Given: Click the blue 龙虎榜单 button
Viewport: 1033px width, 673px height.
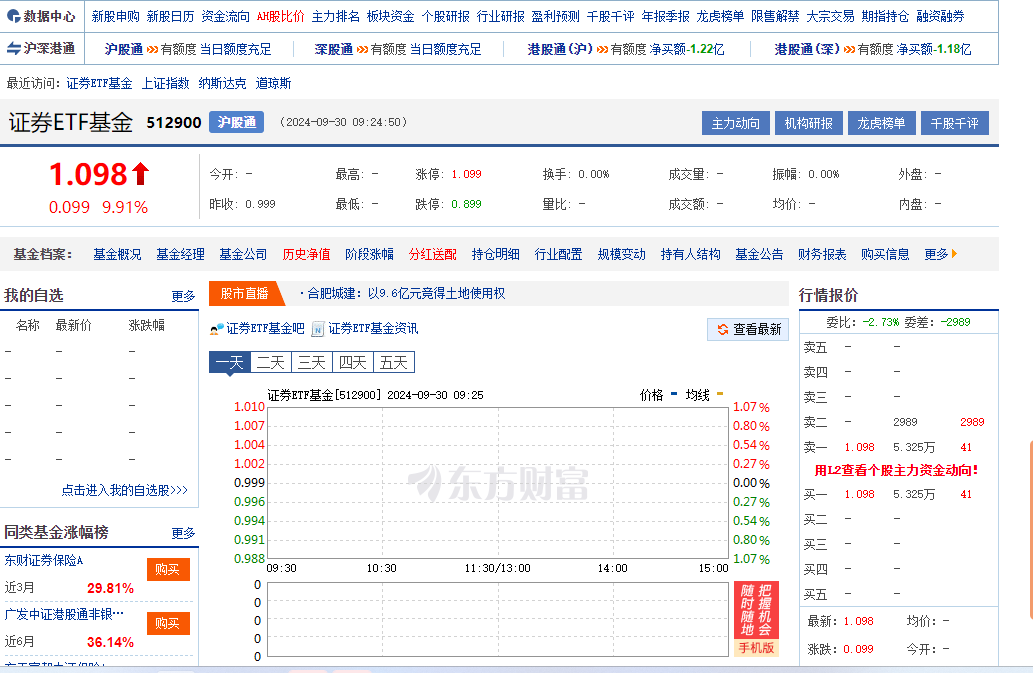Looking at the screenshot, I should point(881,123).
